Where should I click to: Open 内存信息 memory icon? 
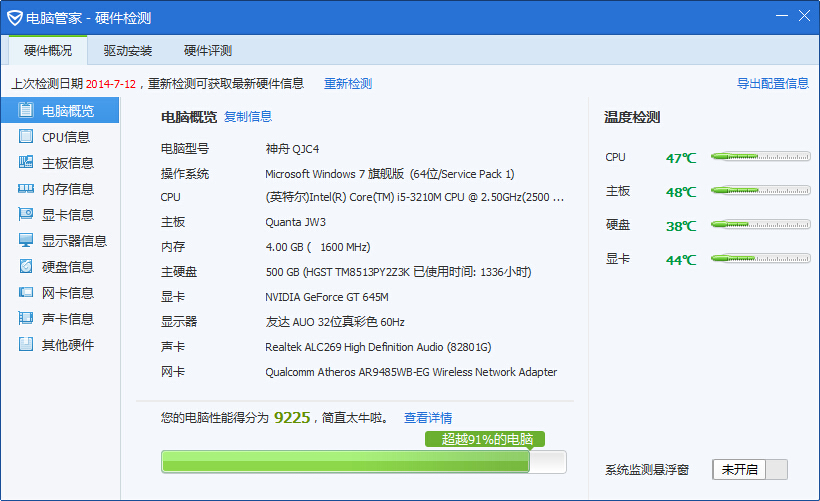26,188
